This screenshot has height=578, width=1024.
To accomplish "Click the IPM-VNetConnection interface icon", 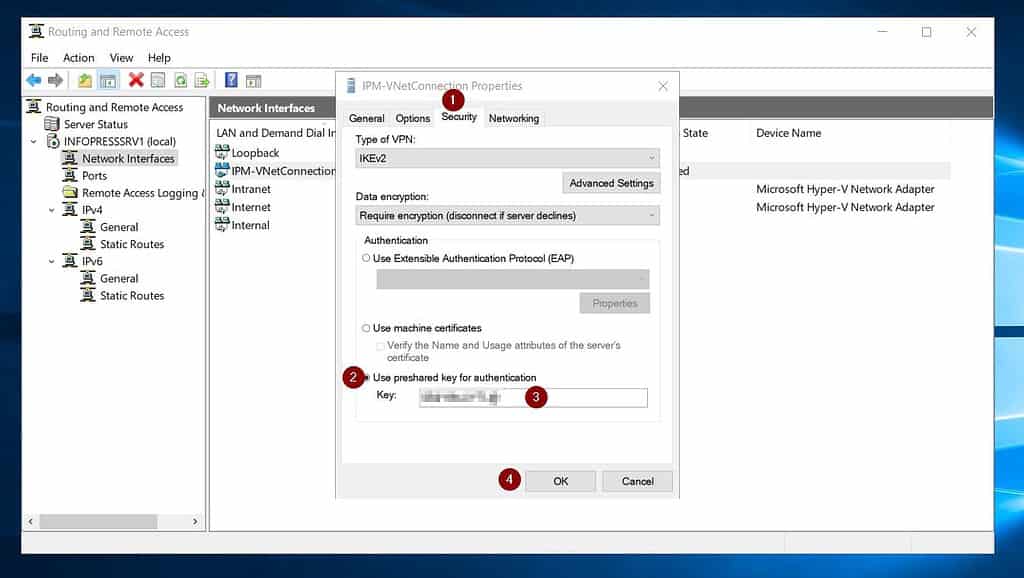I will 222,170.
